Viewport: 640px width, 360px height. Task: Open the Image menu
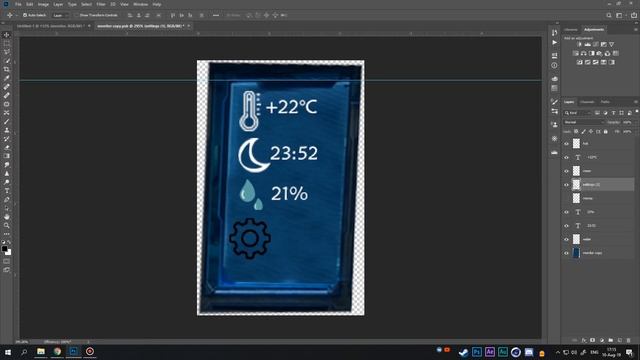43,4
